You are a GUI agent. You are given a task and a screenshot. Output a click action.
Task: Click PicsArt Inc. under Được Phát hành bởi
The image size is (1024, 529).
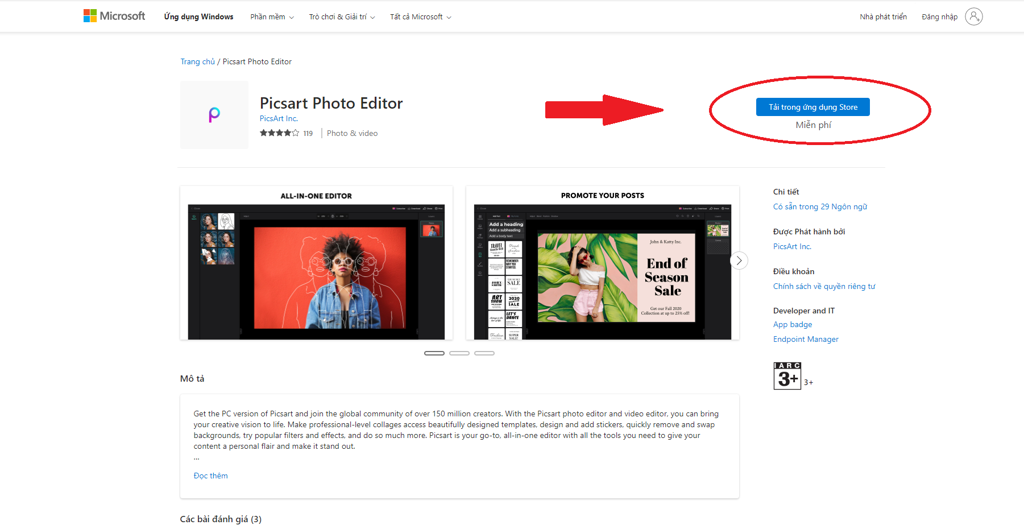click(792, 246)
